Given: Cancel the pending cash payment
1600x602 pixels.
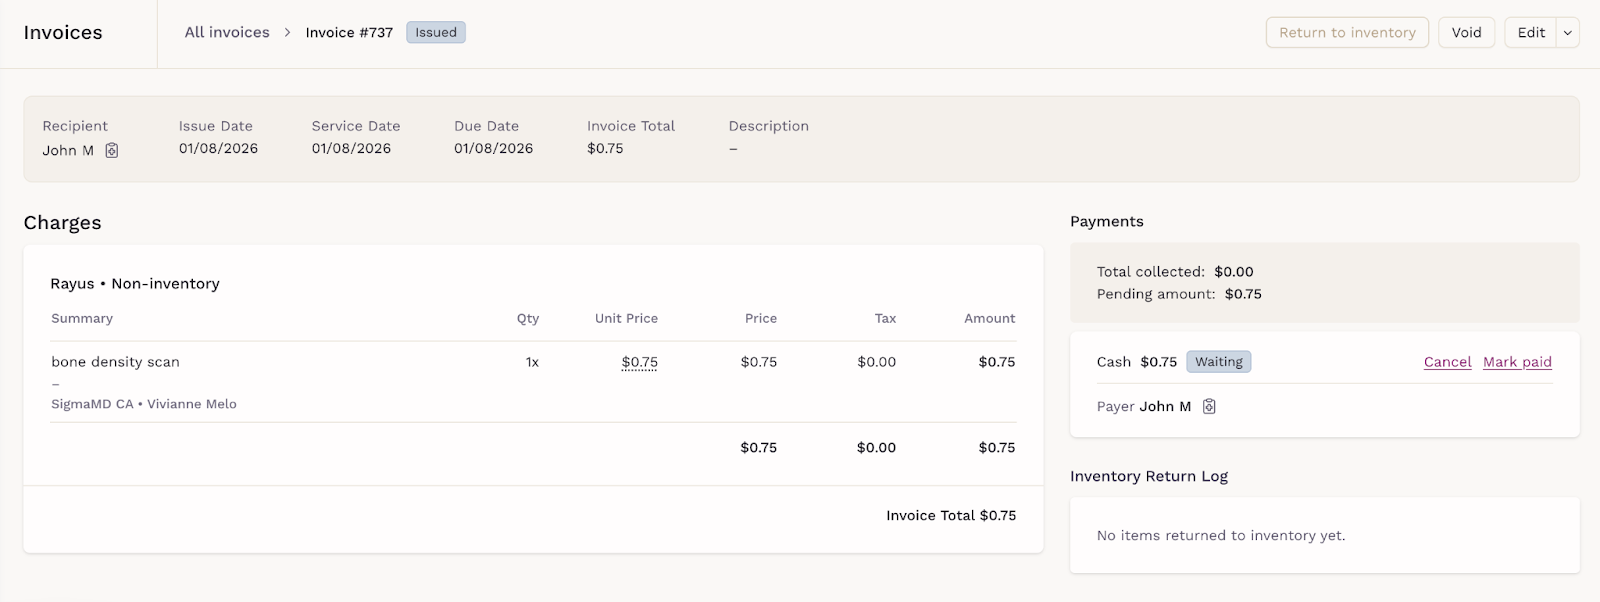Looking at the screenshot, I should pyautogui.click(x=1447, y=362).
